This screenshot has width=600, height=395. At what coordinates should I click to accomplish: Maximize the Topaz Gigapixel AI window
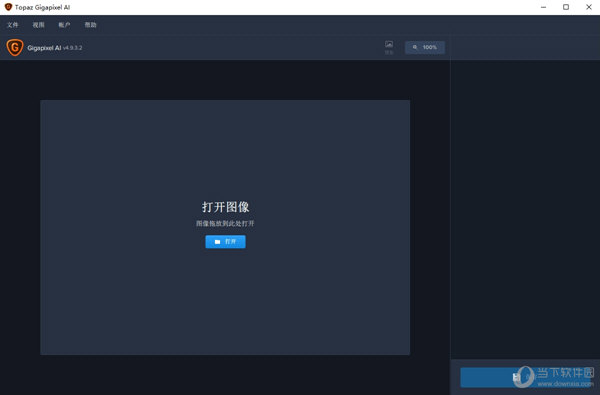[x=566, y=7]
